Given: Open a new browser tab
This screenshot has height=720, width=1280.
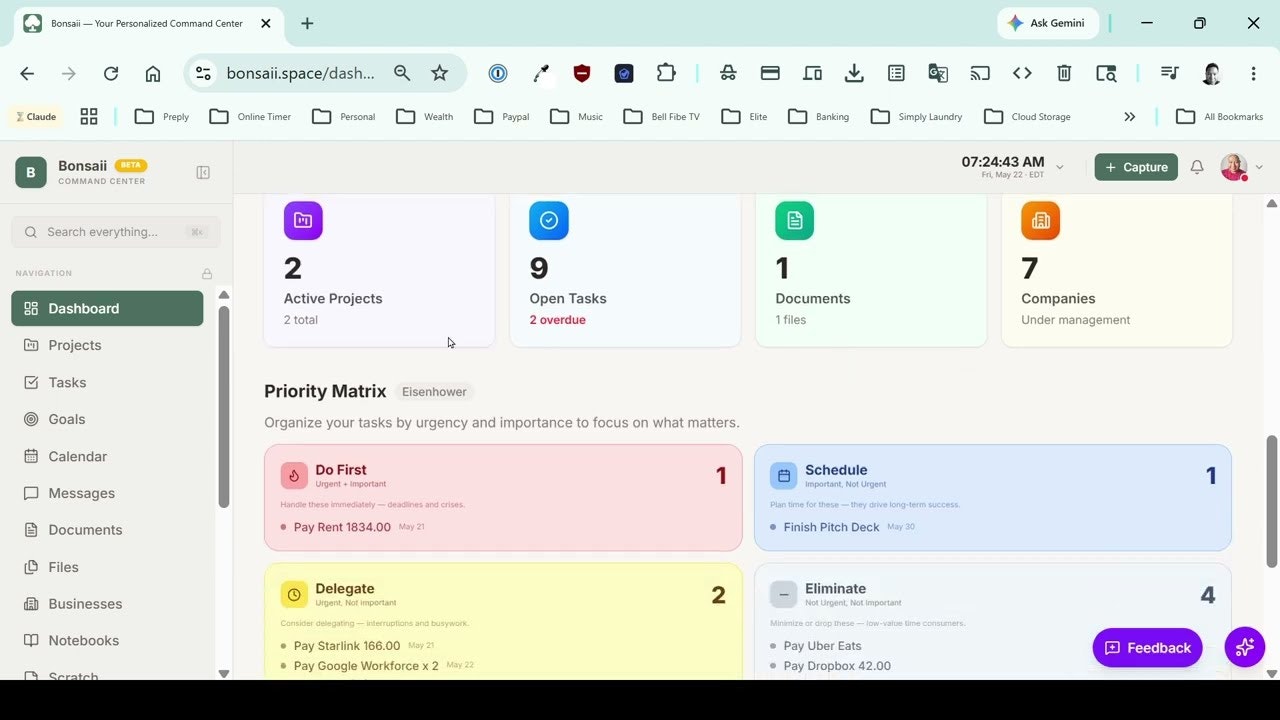Looking at the screenshot, I should coord(307,23).
